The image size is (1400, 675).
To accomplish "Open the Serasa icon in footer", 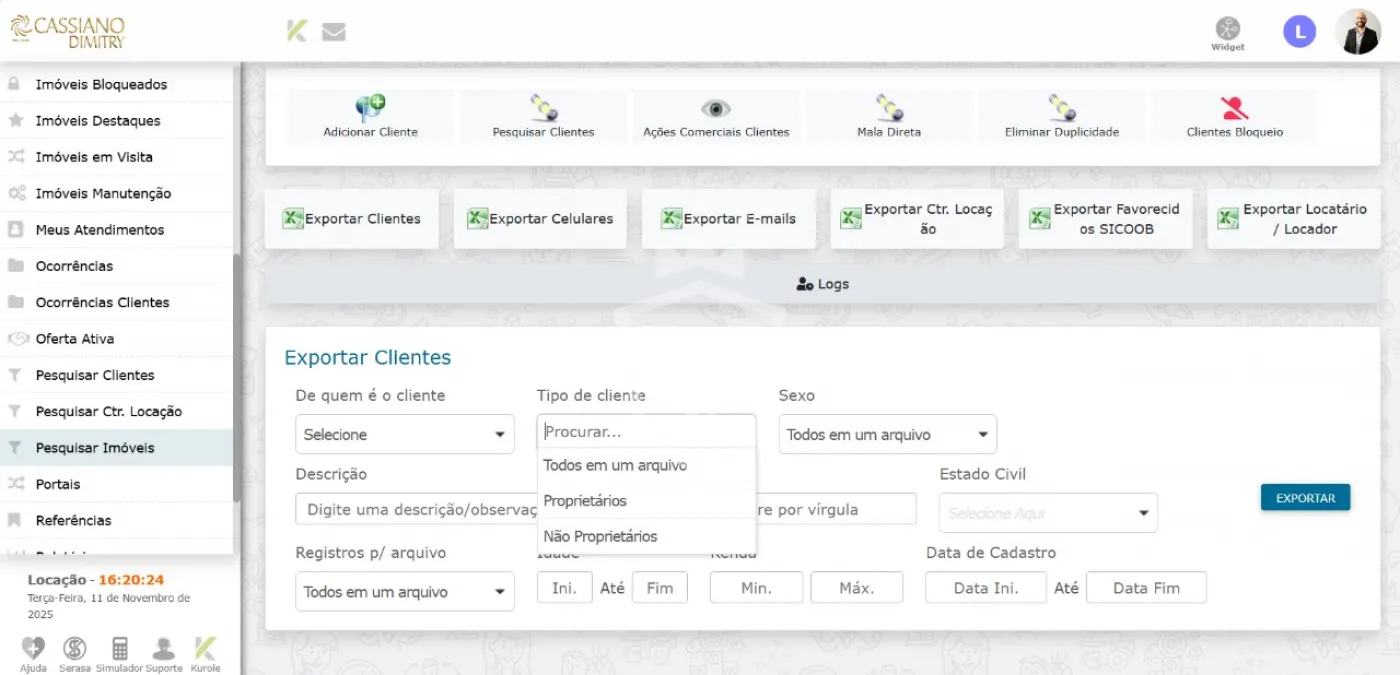I will coord(74,648).
